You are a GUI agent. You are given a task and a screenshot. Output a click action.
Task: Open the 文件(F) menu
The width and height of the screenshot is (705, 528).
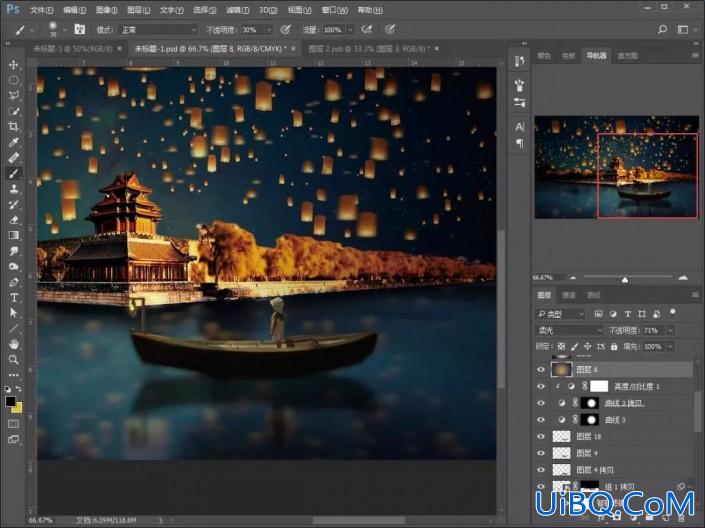coord(41,10)
